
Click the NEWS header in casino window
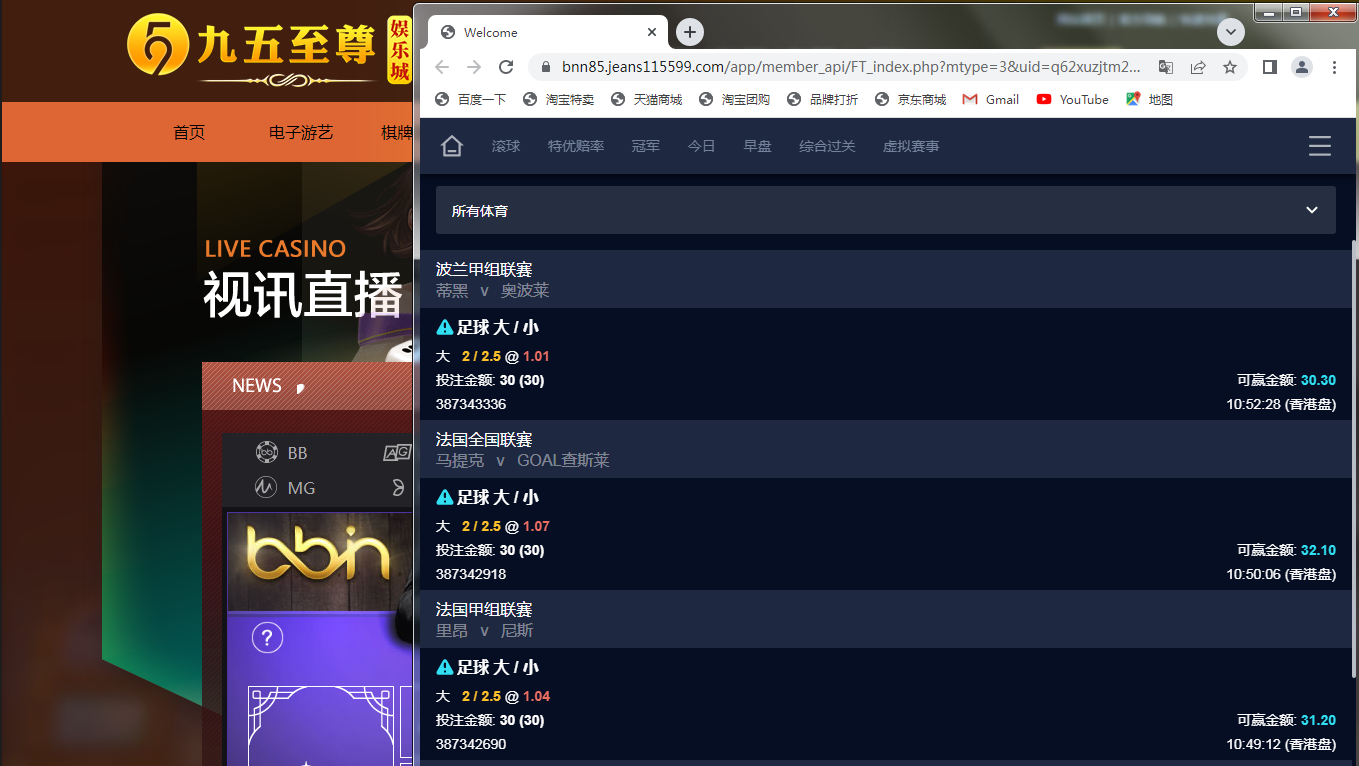(x=257, y=386)
